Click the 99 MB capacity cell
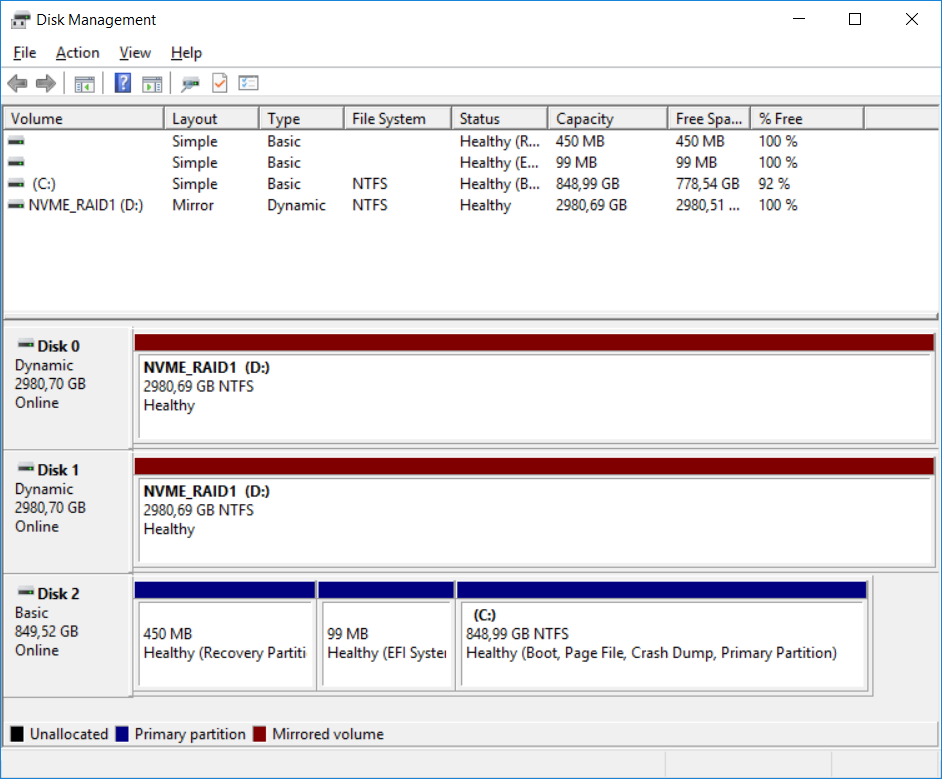 (x=576, y=162)
